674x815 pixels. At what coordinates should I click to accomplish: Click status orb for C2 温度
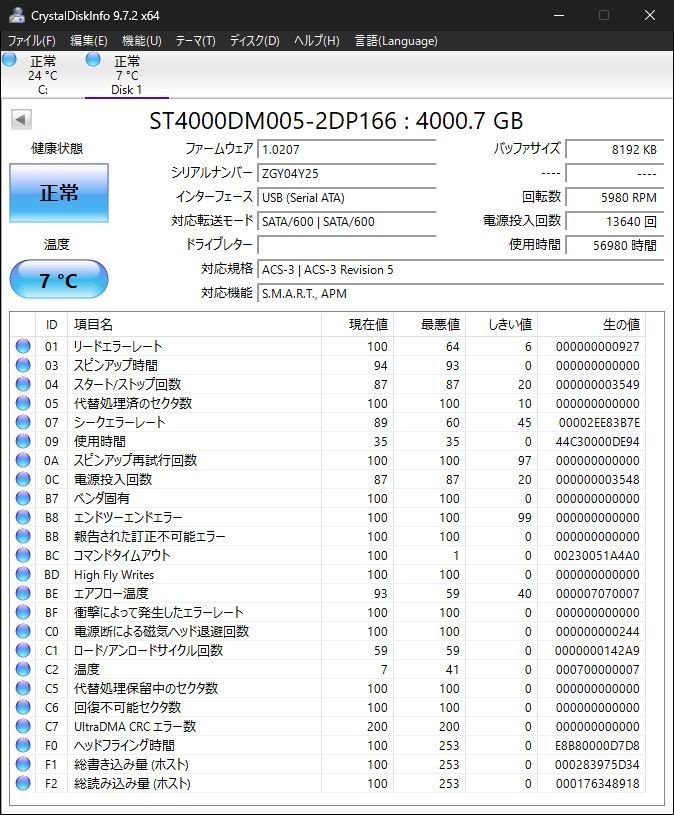(x=23, y=669)
